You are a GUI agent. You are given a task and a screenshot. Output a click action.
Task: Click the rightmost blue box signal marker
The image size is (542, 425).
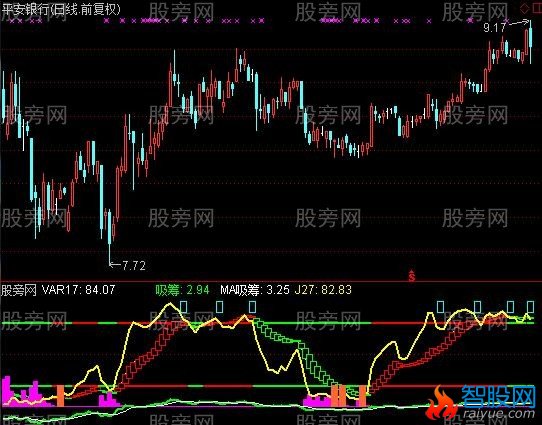pyautogui.click(x=530, y=306)
